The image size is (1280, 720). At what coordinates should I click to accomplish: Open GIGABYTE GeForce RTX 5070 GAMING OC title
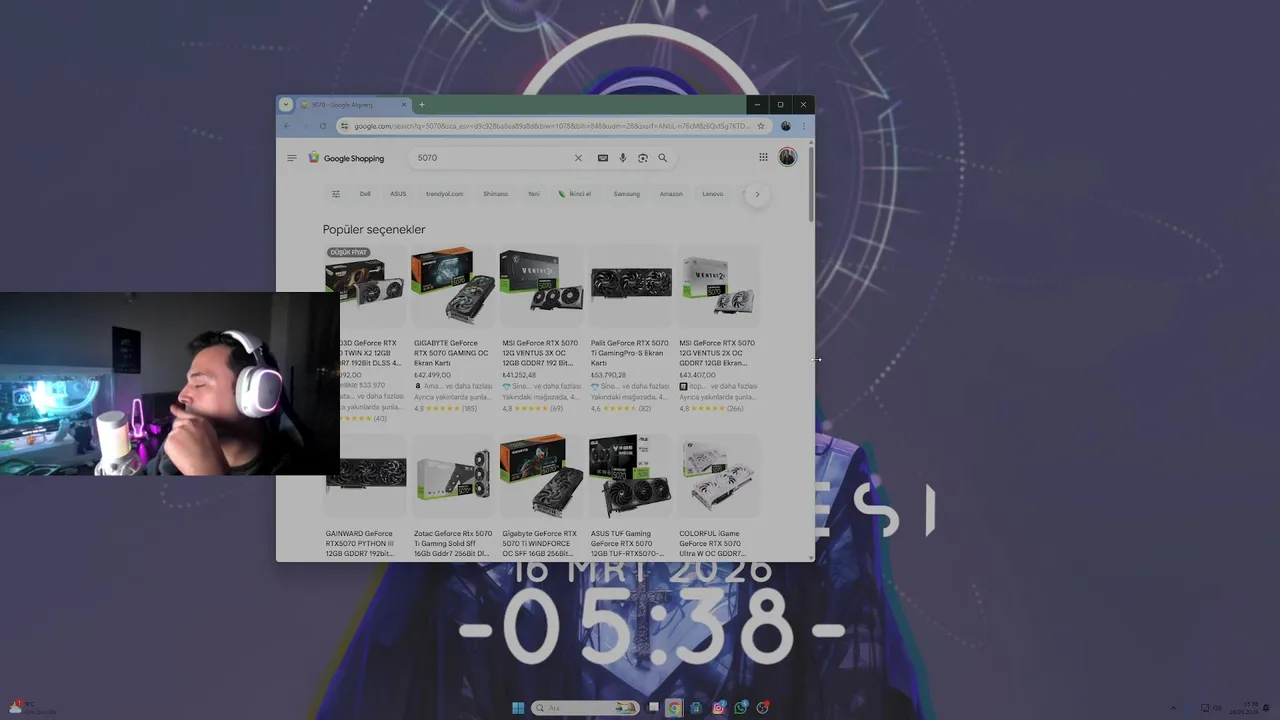451,353
